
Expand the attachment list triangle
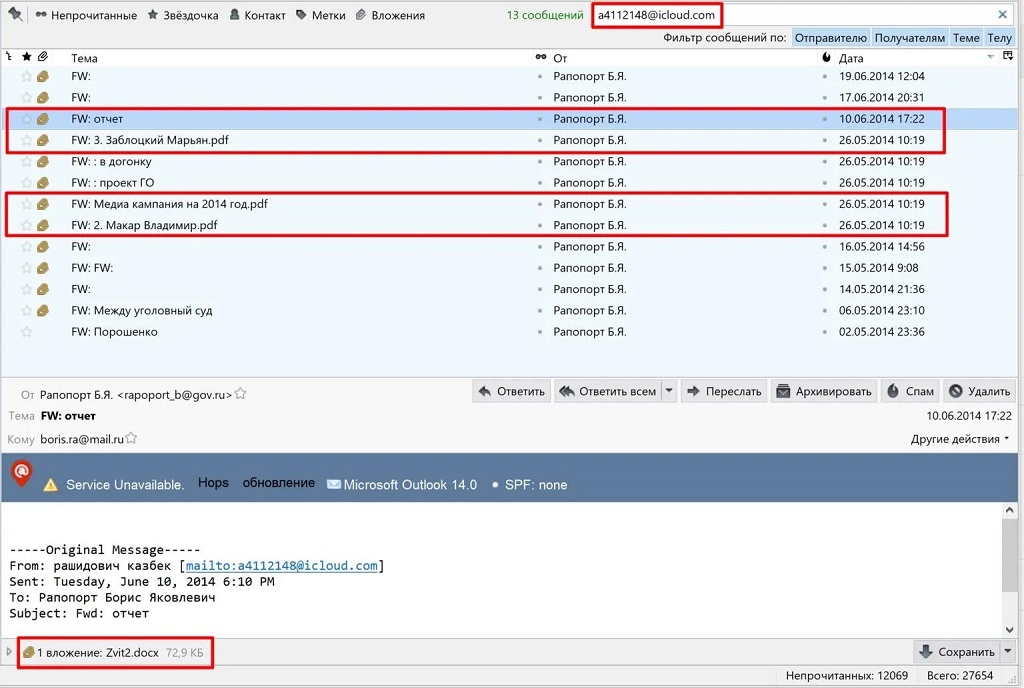pos(10,652)
